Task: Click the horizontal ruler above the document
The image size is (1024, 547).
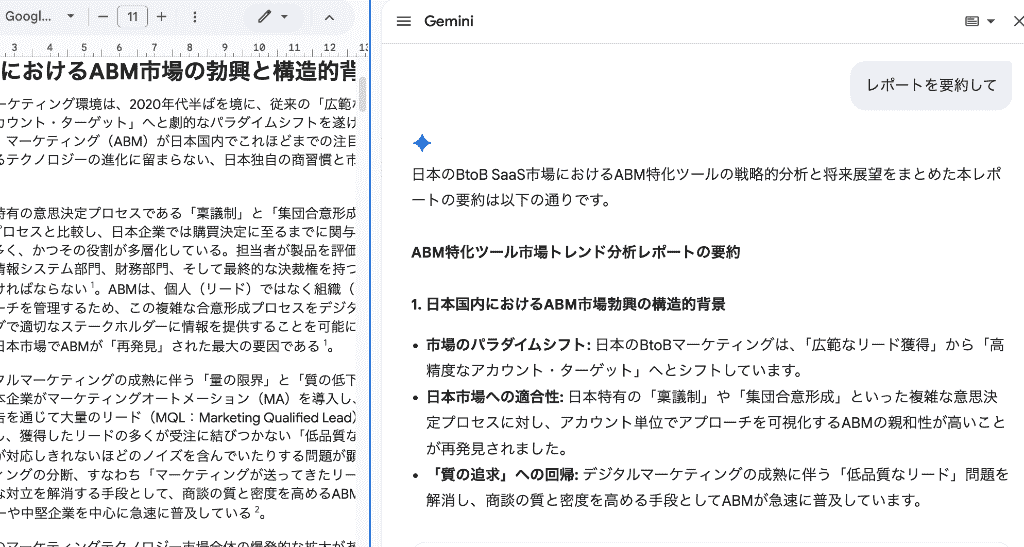Action: tap(183, 48)
